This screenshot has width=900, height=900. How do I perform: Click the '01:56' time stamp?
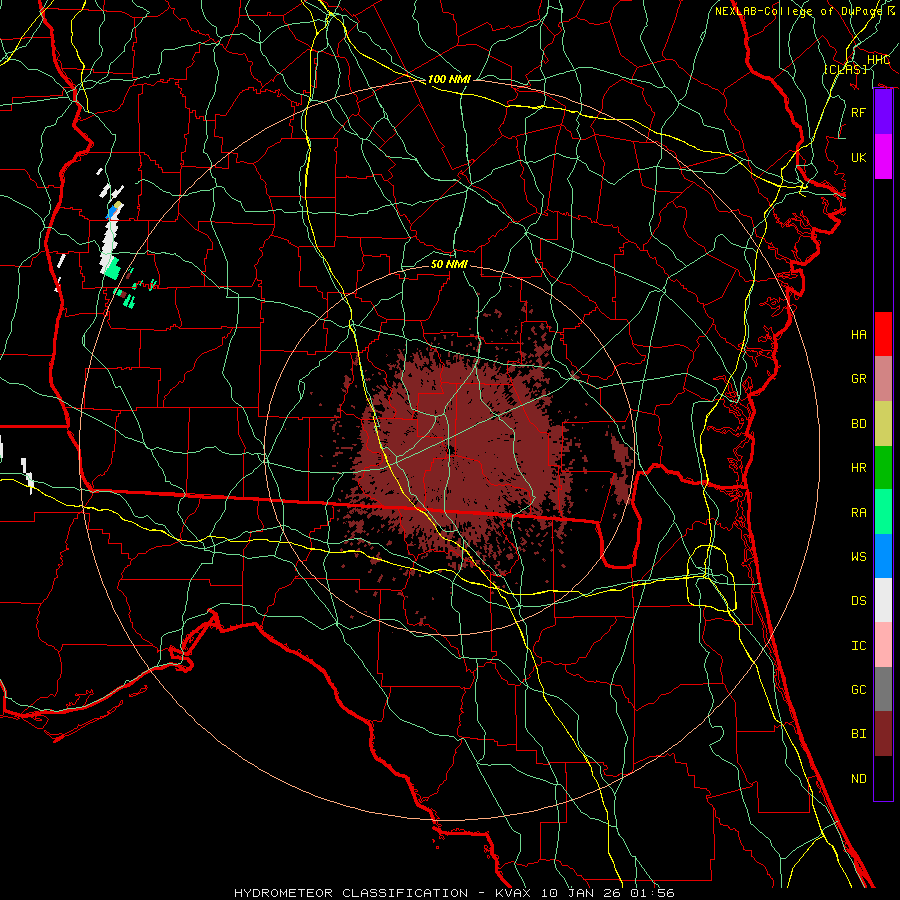[652, 893]
